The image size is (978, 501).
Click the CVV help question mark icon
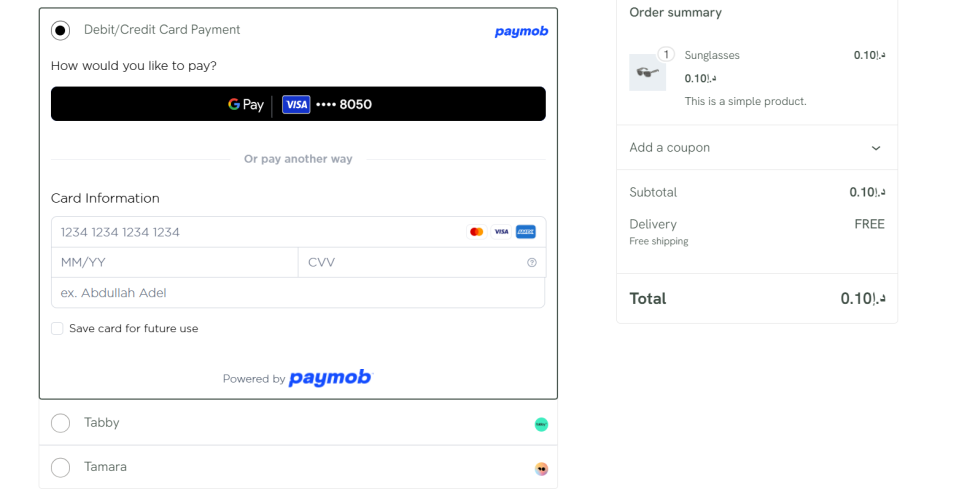point(532,263)
